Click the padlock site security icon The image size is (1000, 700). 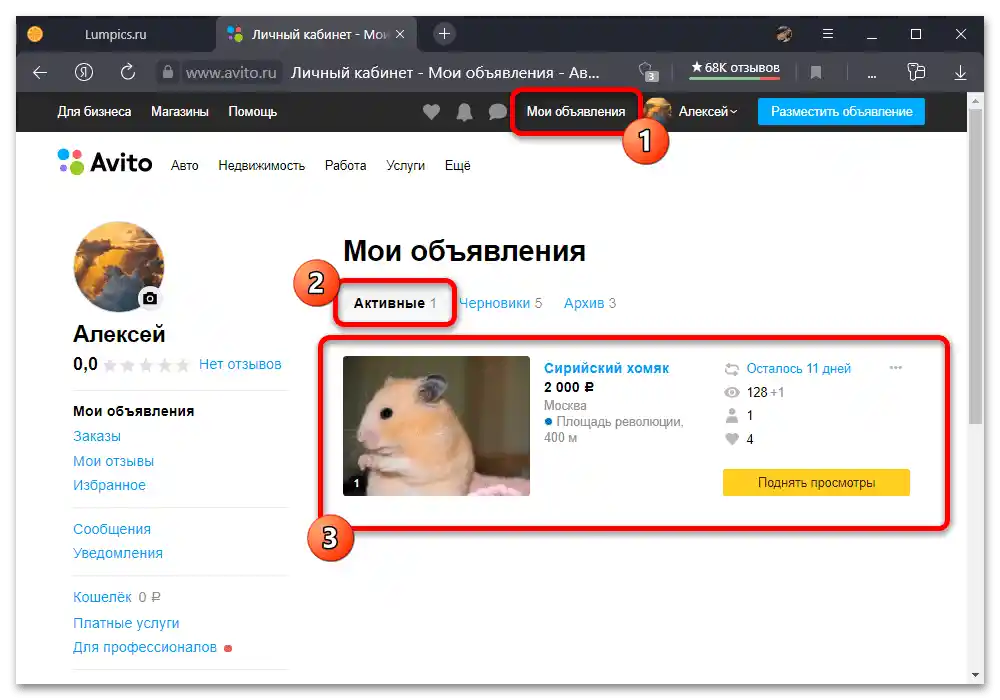[167, 72]
